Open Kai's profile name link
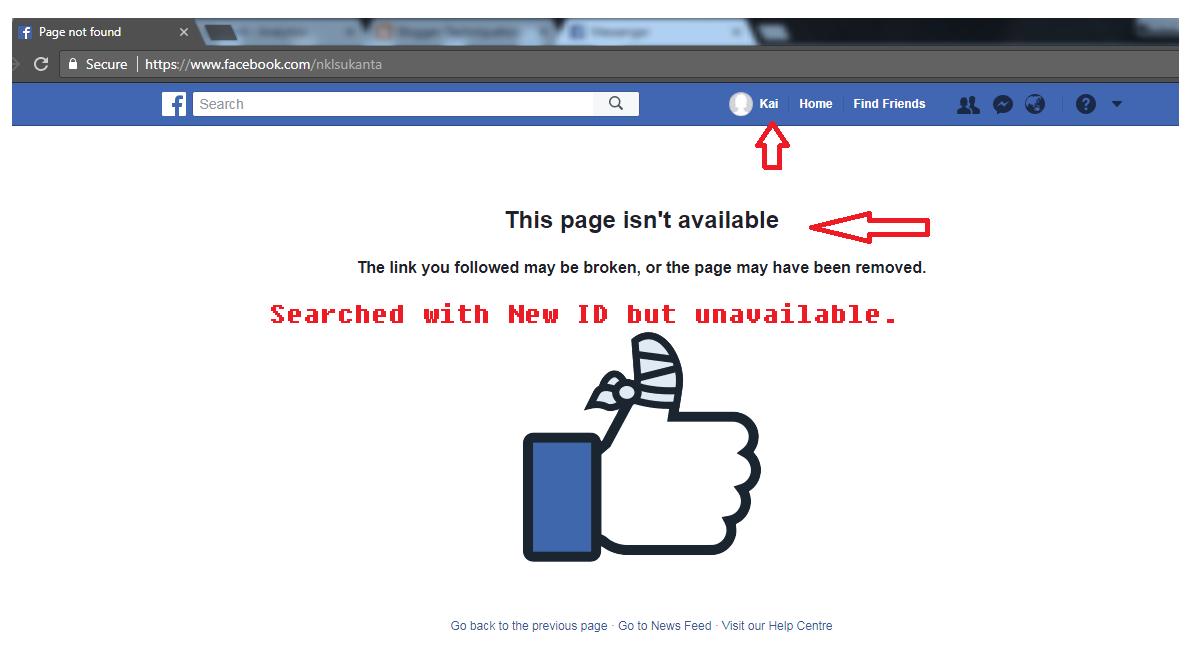This screenshot has height=668, width=1188. point(768,104)
